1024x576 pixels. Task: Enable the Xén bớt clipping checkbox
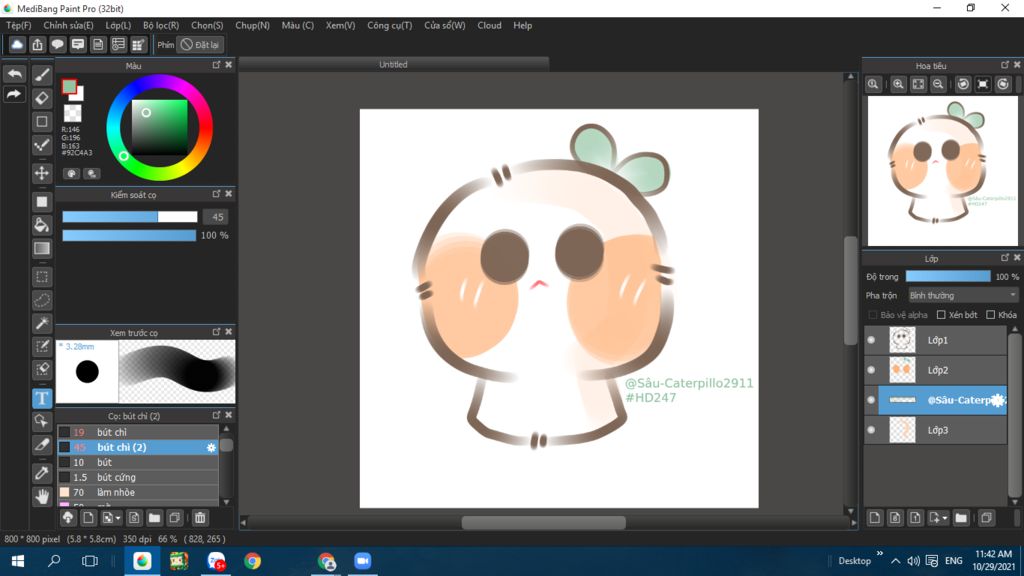click(x=941, y=315)
